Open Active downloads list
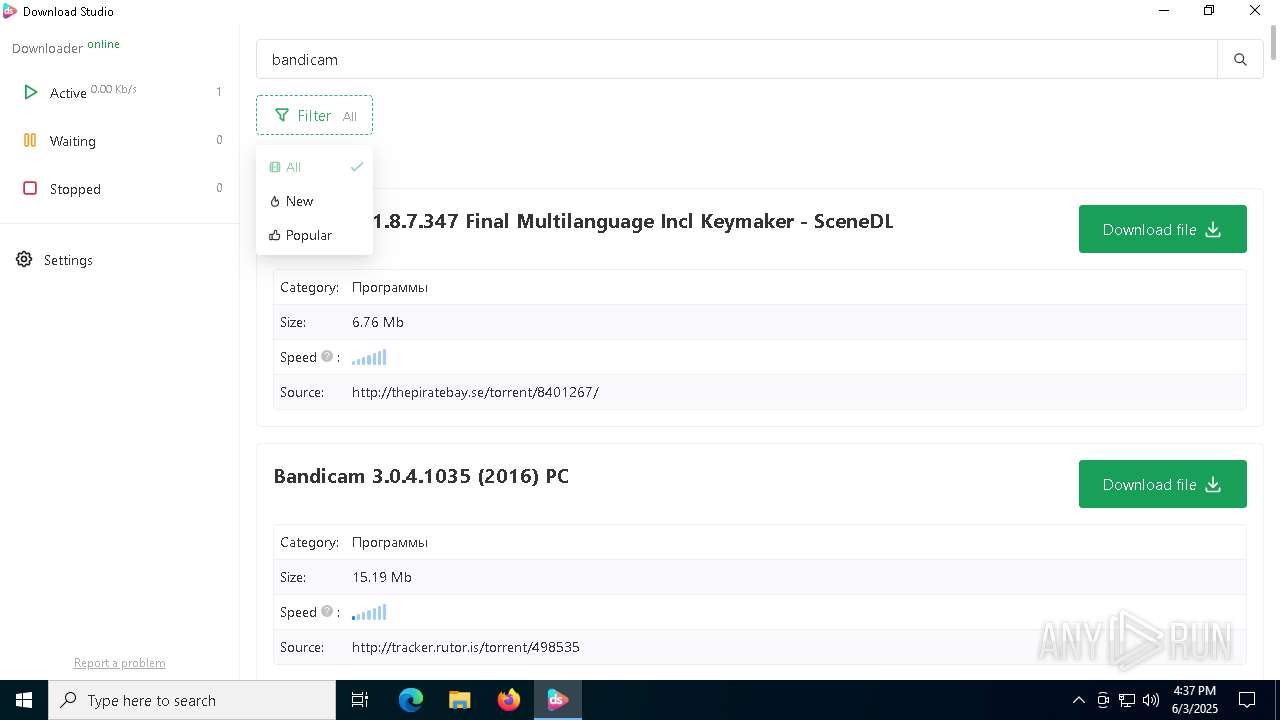The image size is (1280, 720). (120, 92)
